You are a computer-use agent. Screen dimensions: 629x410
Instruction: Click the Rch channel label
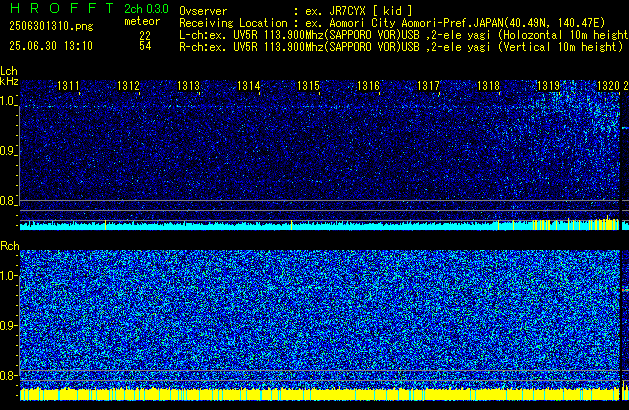tap(10, 246)
